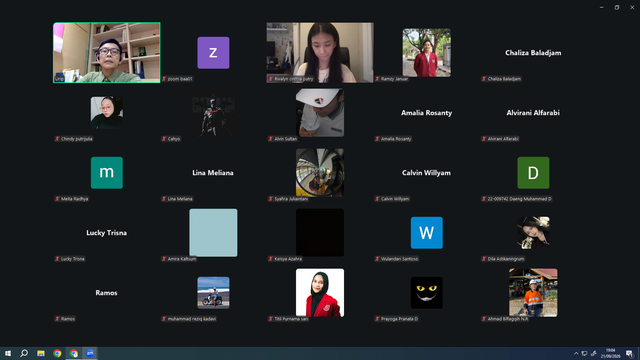640x360 pixels.
Task: Click the muted mic icon beside Chaliza Baladjam label
Action: [484, 79]
